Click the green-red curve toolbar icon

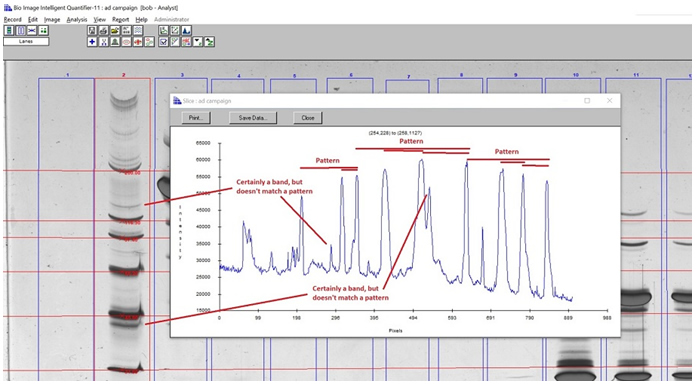click(x=150, y=42)
